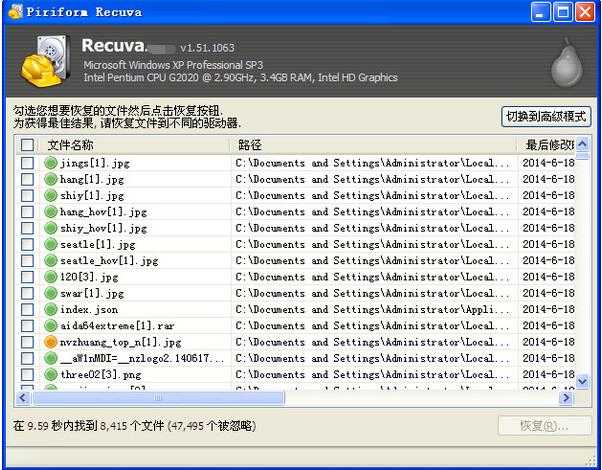Click vertical scrollbar up arrow
602x470 pixels.
pos(582,144)
